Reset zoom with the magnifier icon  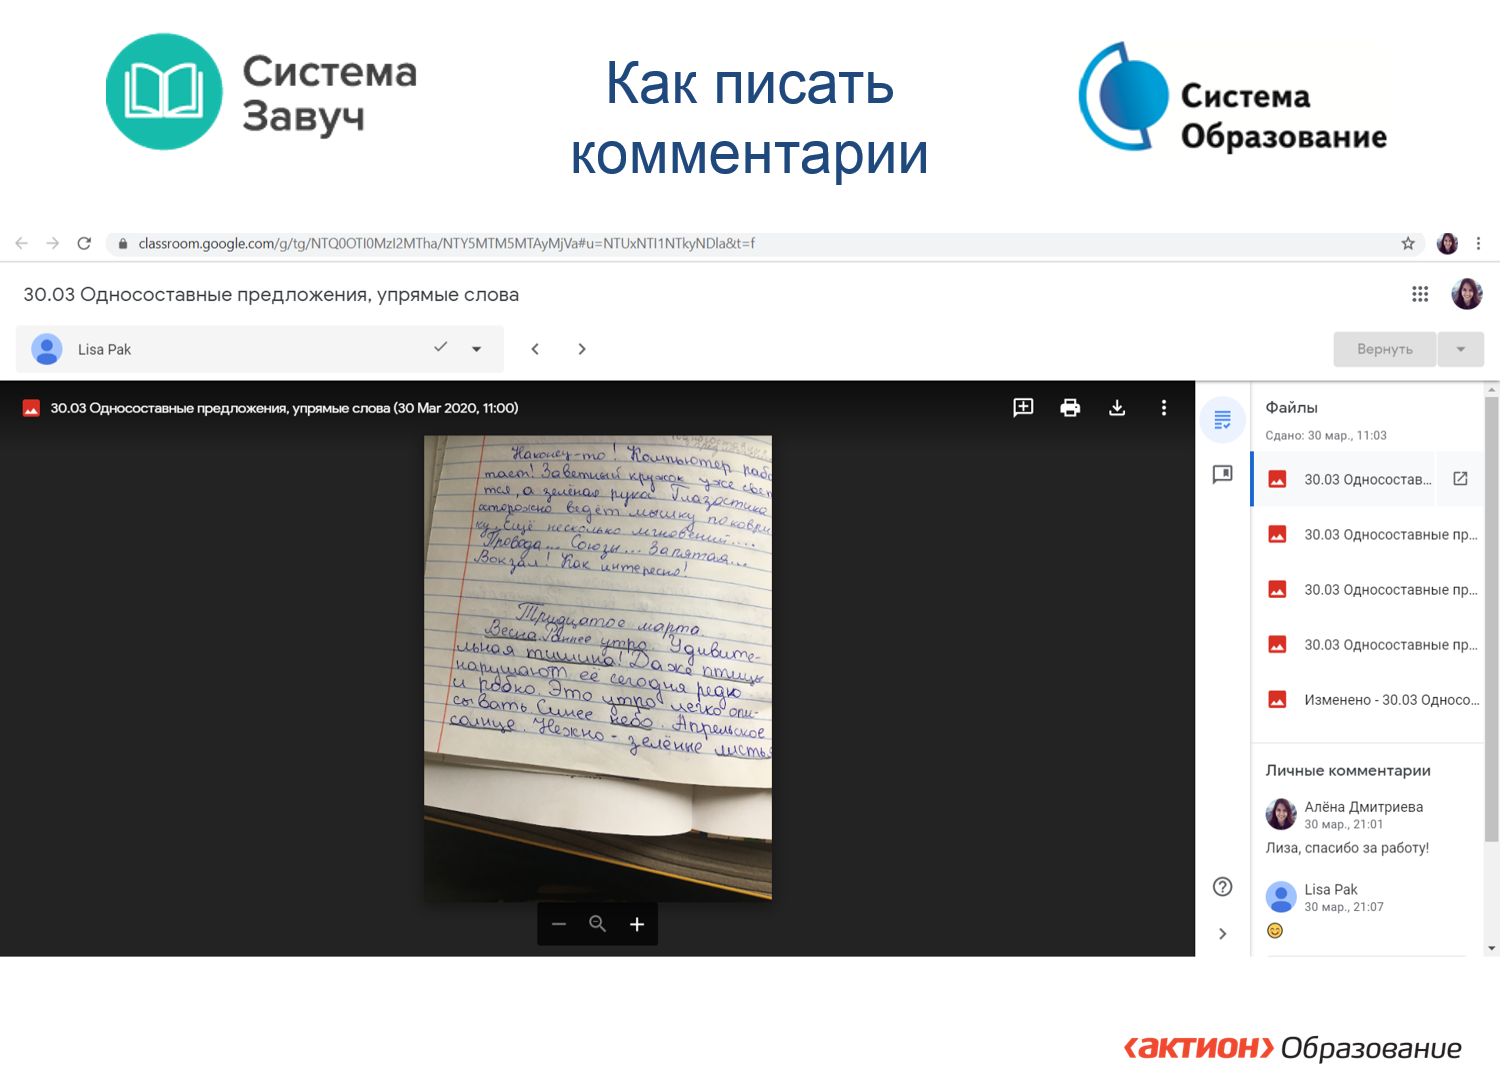click(x=598, y=924)
